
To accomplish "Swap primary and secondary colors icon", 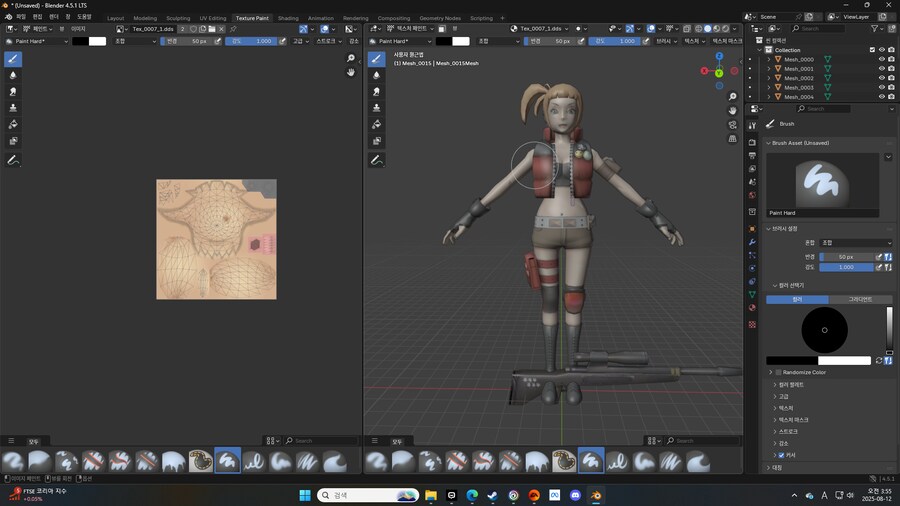I will [x=879, y=360].
